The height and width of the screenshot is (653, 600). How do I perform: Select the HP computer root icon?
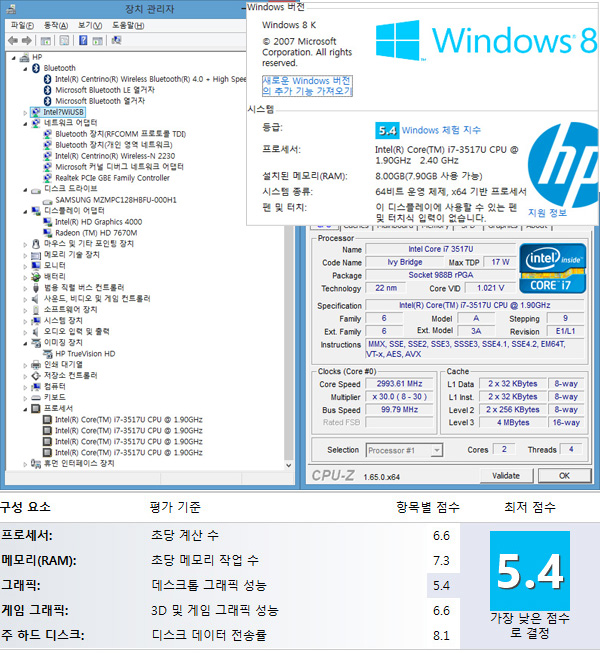(25, 57)
